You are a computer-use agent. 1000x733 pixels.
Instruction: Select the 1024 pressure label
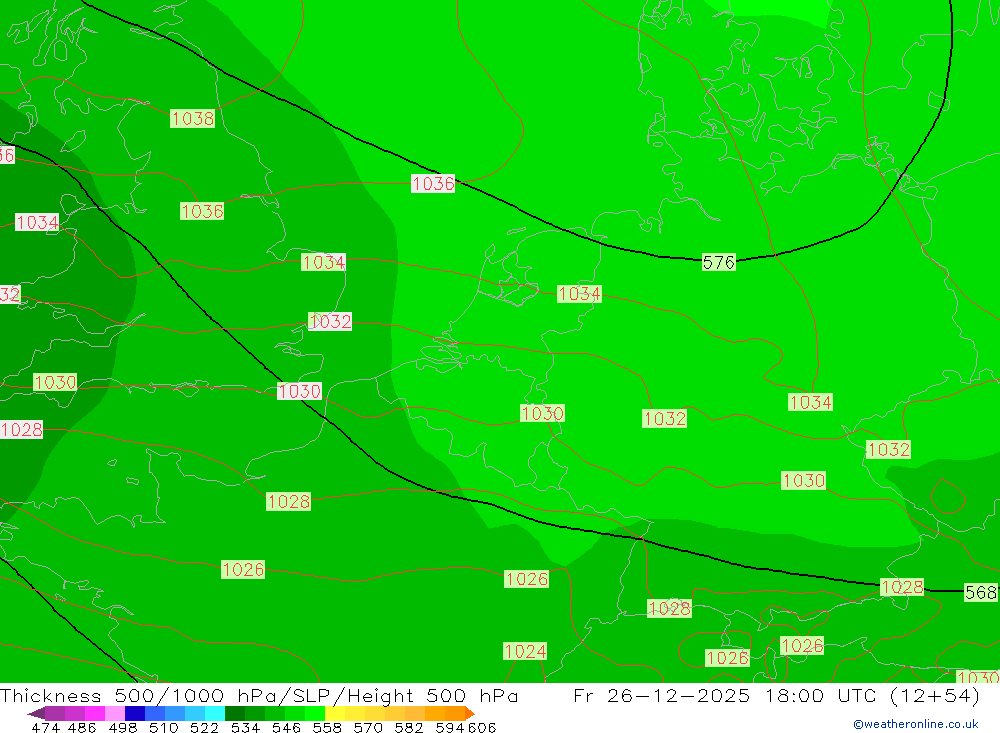(526, 651)
